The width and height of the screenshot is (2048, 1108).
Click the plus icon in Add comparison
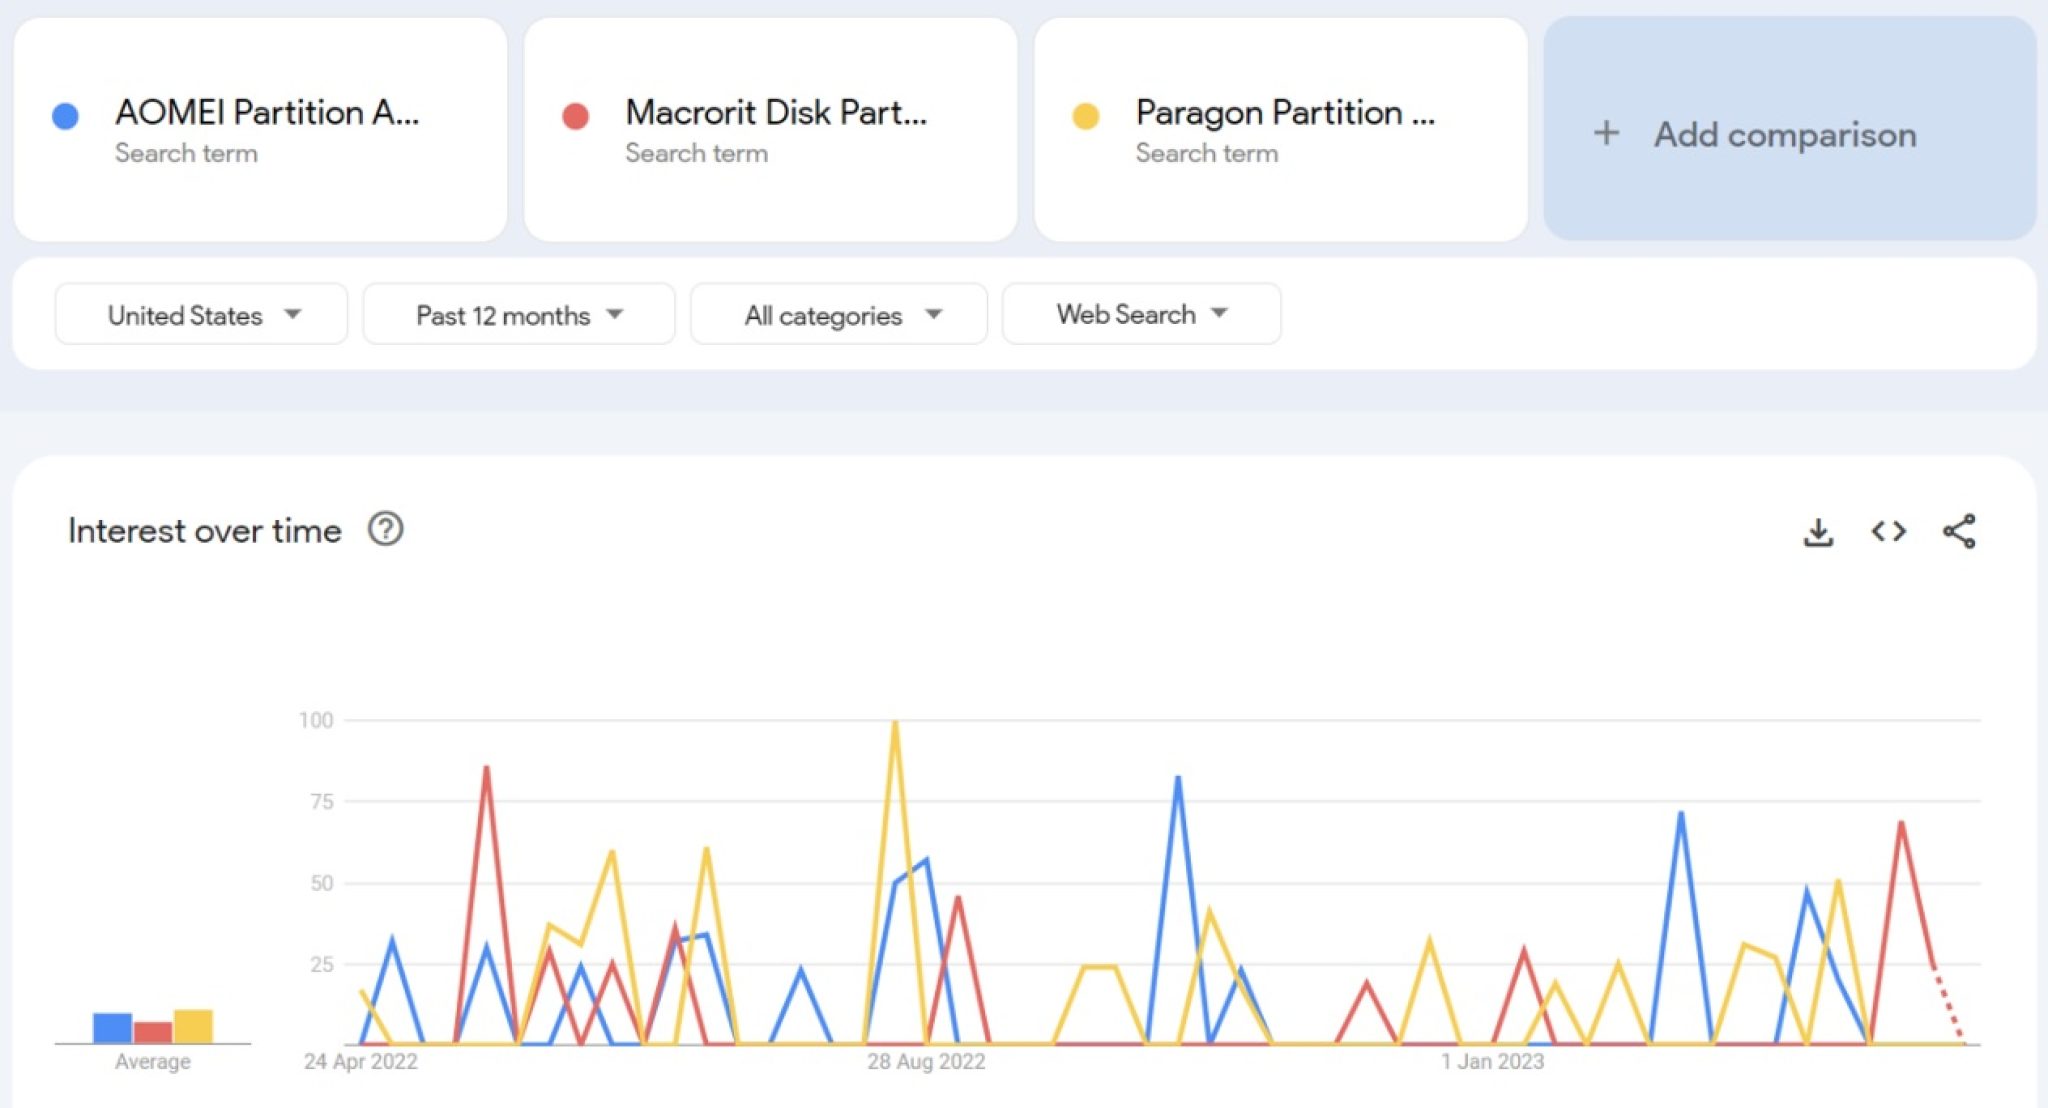tap(1606, 133)
